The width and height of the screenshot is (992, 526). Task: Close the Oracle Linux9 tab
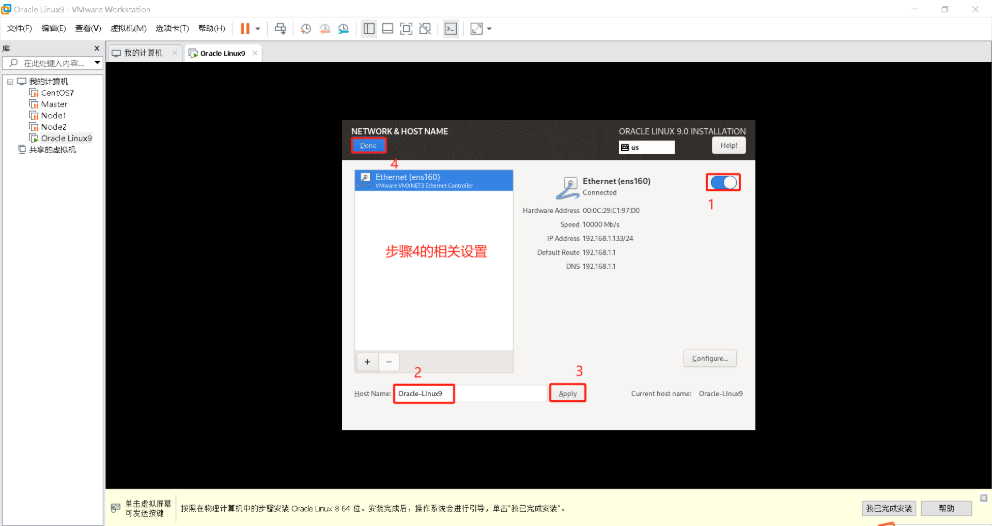255,53
